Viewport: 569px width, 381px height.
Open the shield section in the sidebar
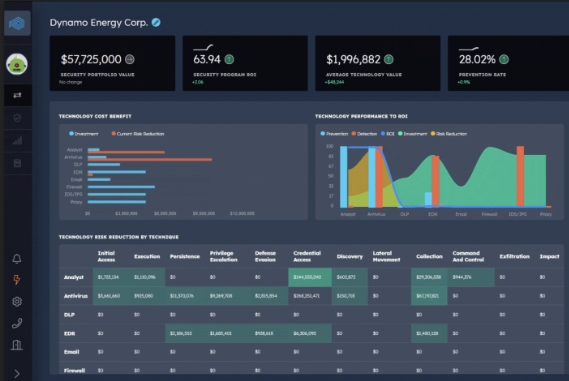click(x=17, y=118)
